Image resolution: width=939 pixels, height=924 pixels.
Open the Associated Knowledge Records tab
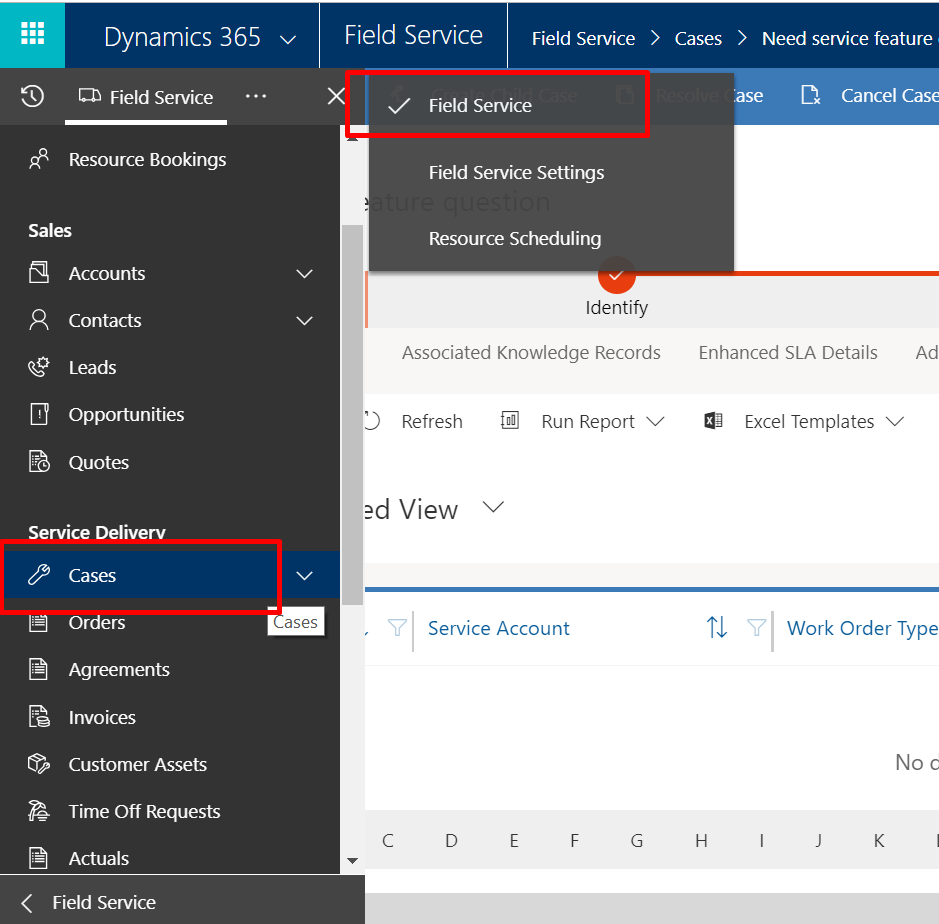click(531, 352)
